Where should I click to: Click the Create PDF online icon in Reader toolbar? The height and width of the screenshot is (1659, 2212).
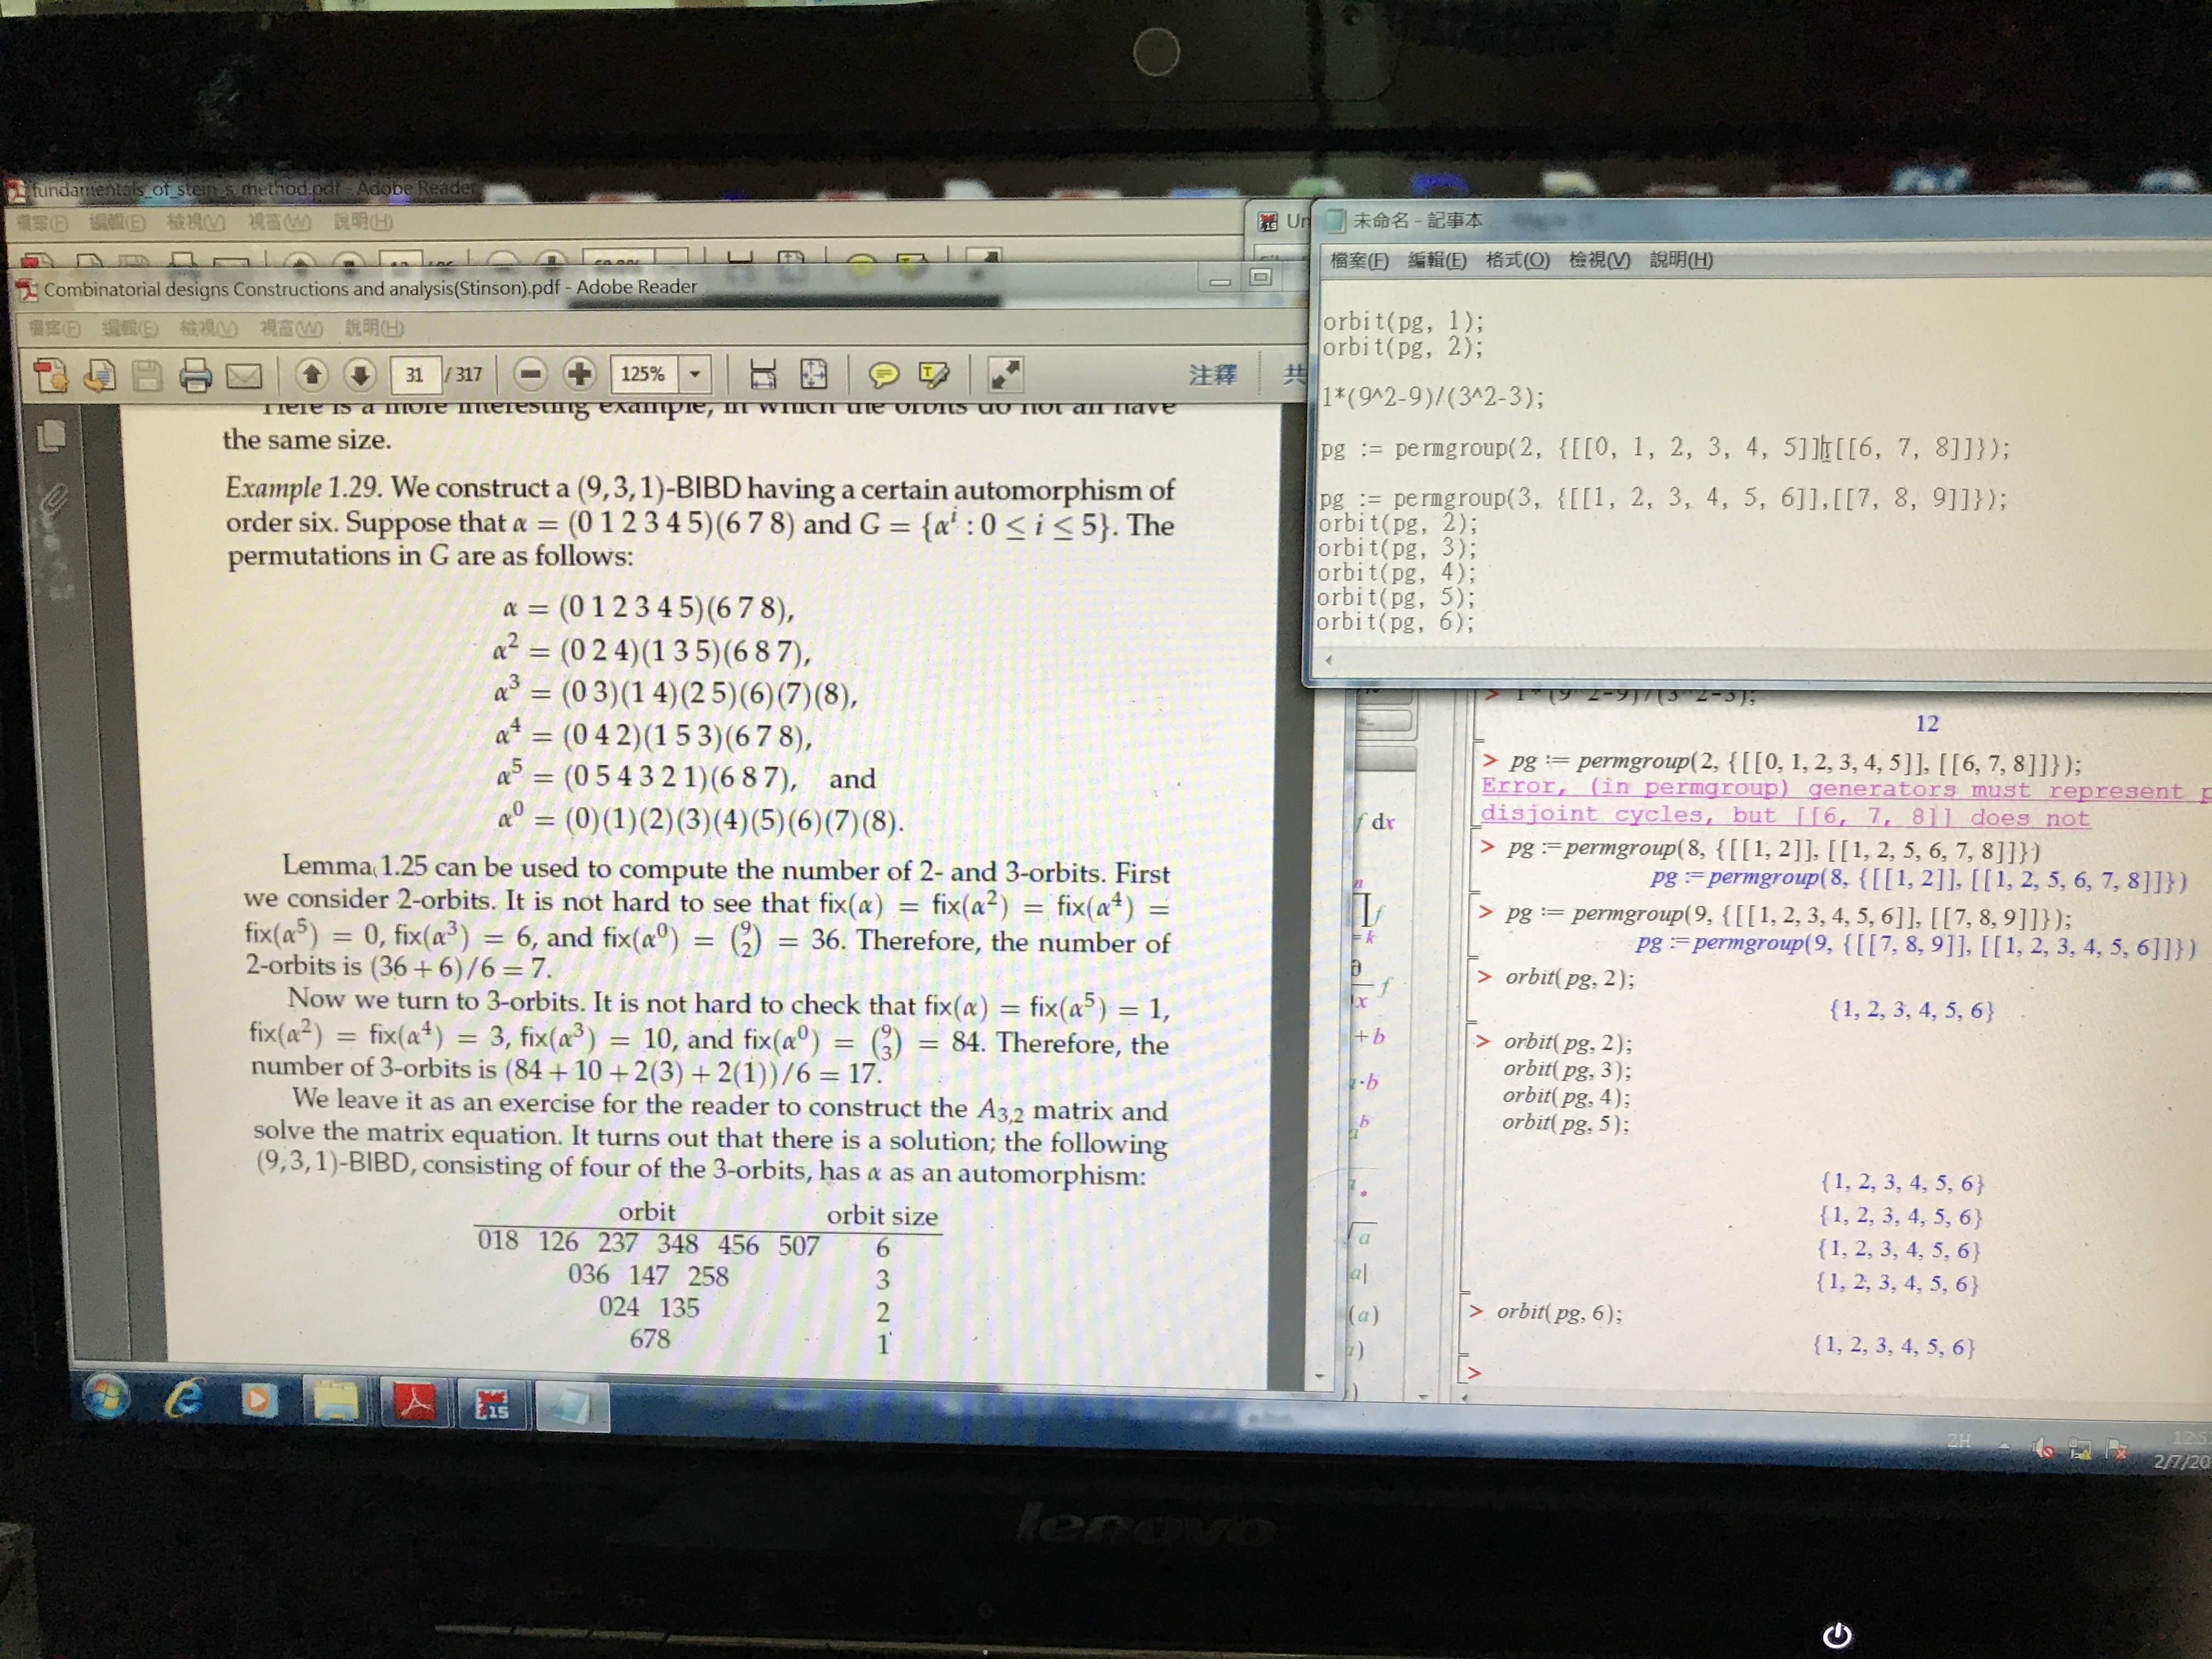click(x=50, y=375)
